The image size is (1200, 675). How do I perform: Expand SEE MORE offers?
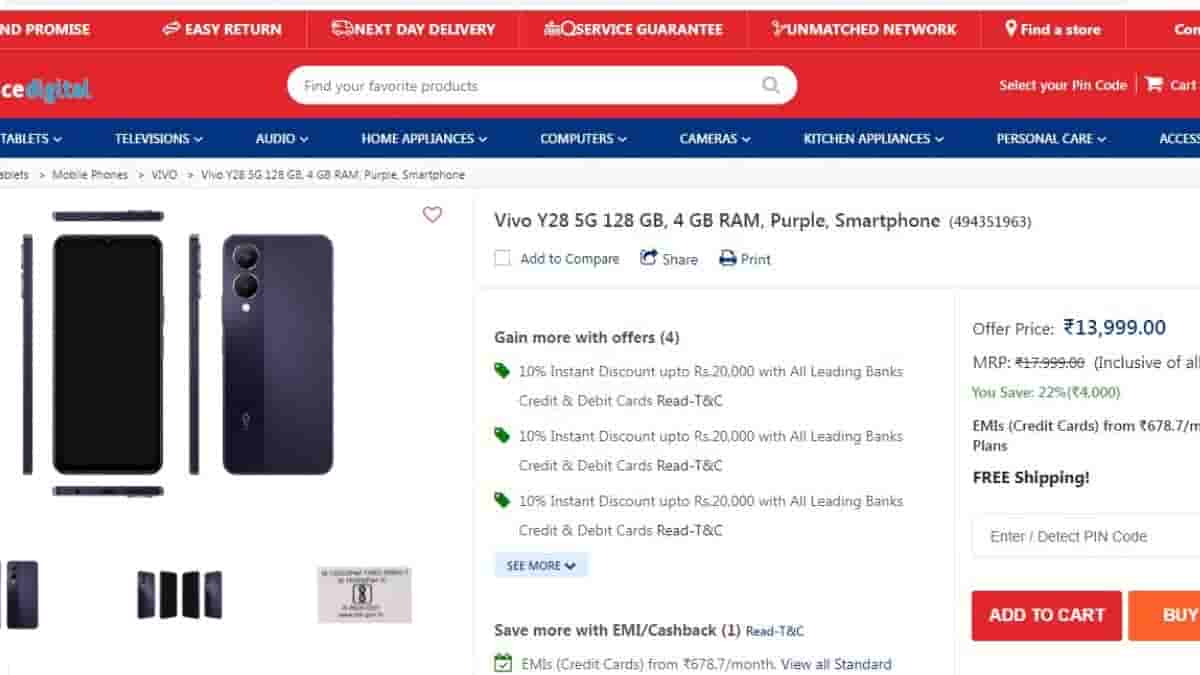541,565
